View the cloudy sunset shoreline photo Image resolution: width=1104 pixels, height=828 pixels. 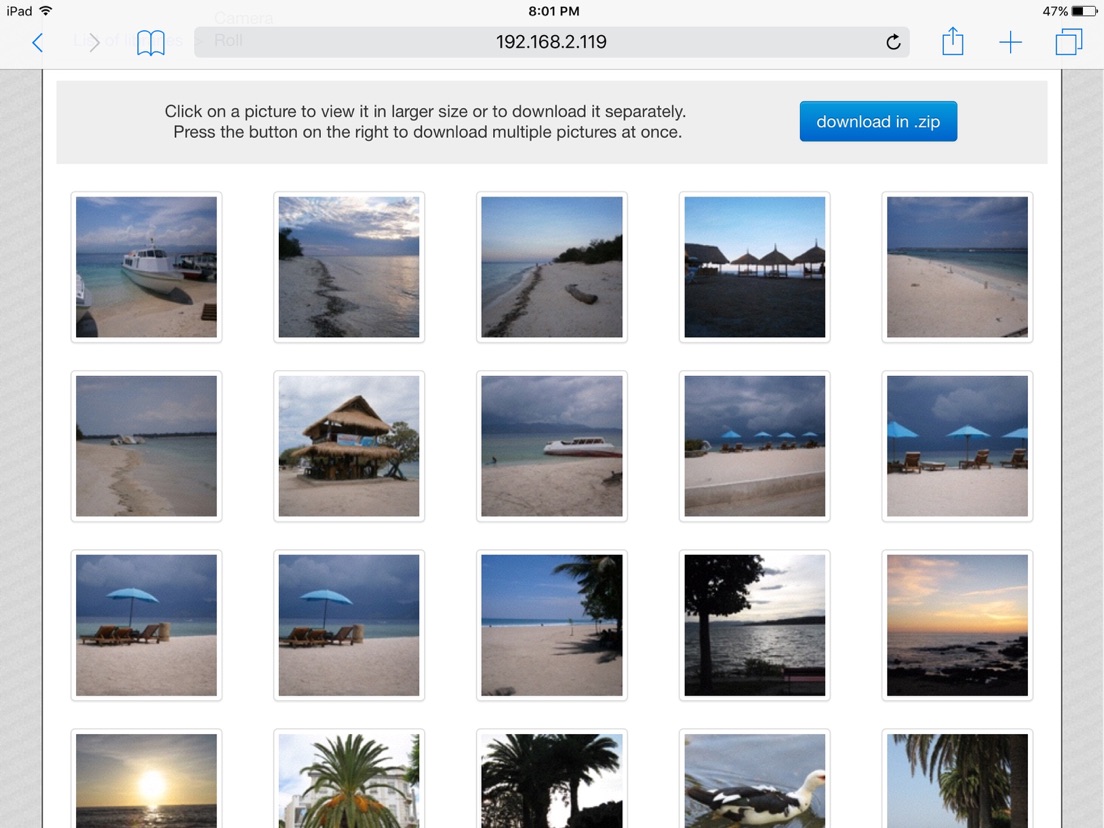tap(349, 267)
